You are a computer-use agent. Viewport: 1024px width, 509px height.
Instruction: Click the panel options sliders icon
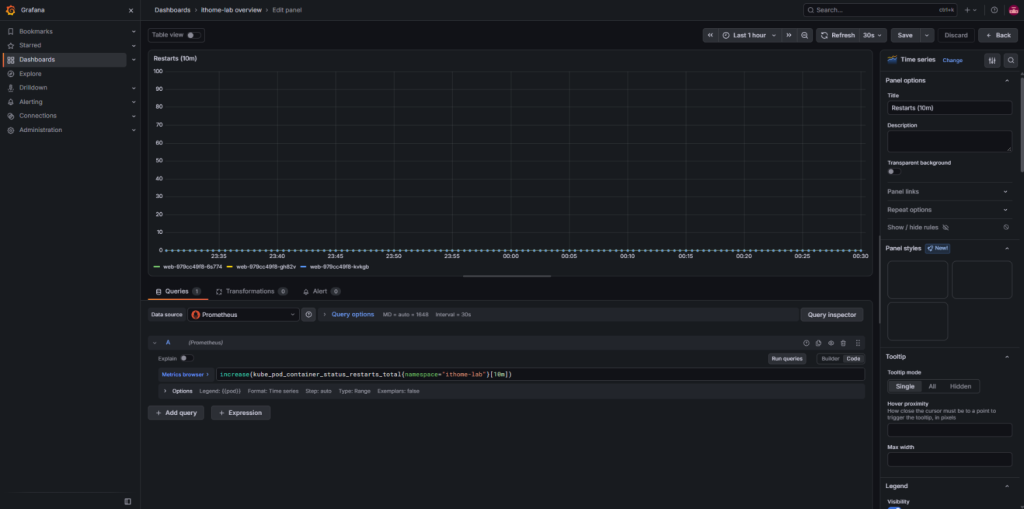(x=992, y=60)
